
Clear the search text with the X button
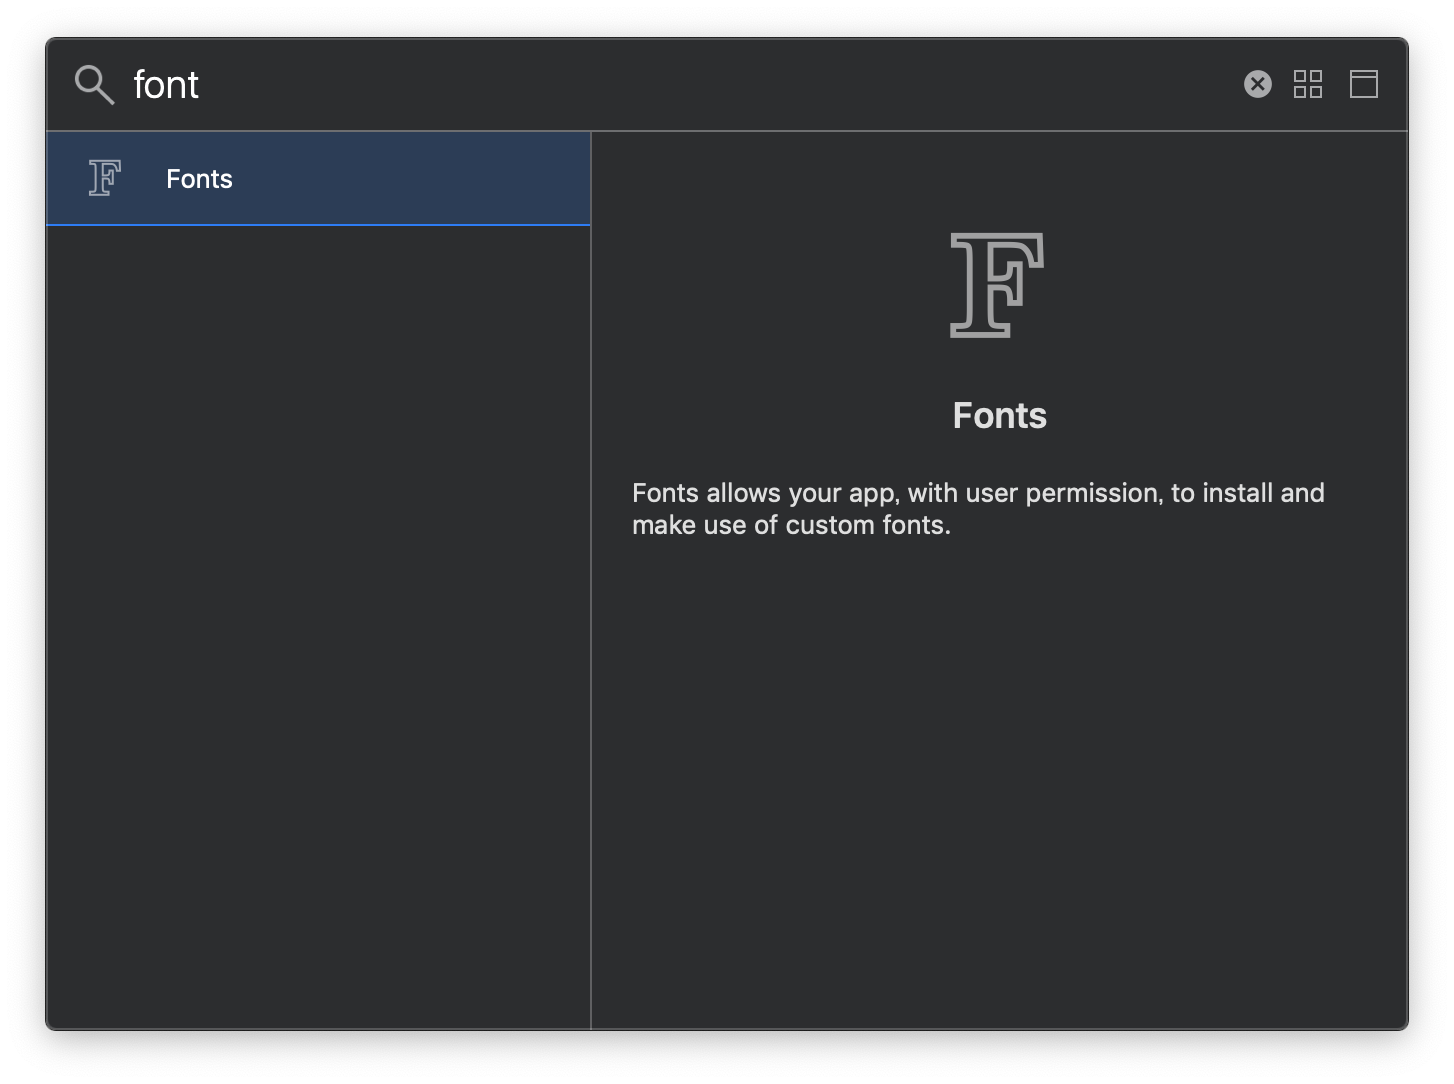(x=1257, y=84)
